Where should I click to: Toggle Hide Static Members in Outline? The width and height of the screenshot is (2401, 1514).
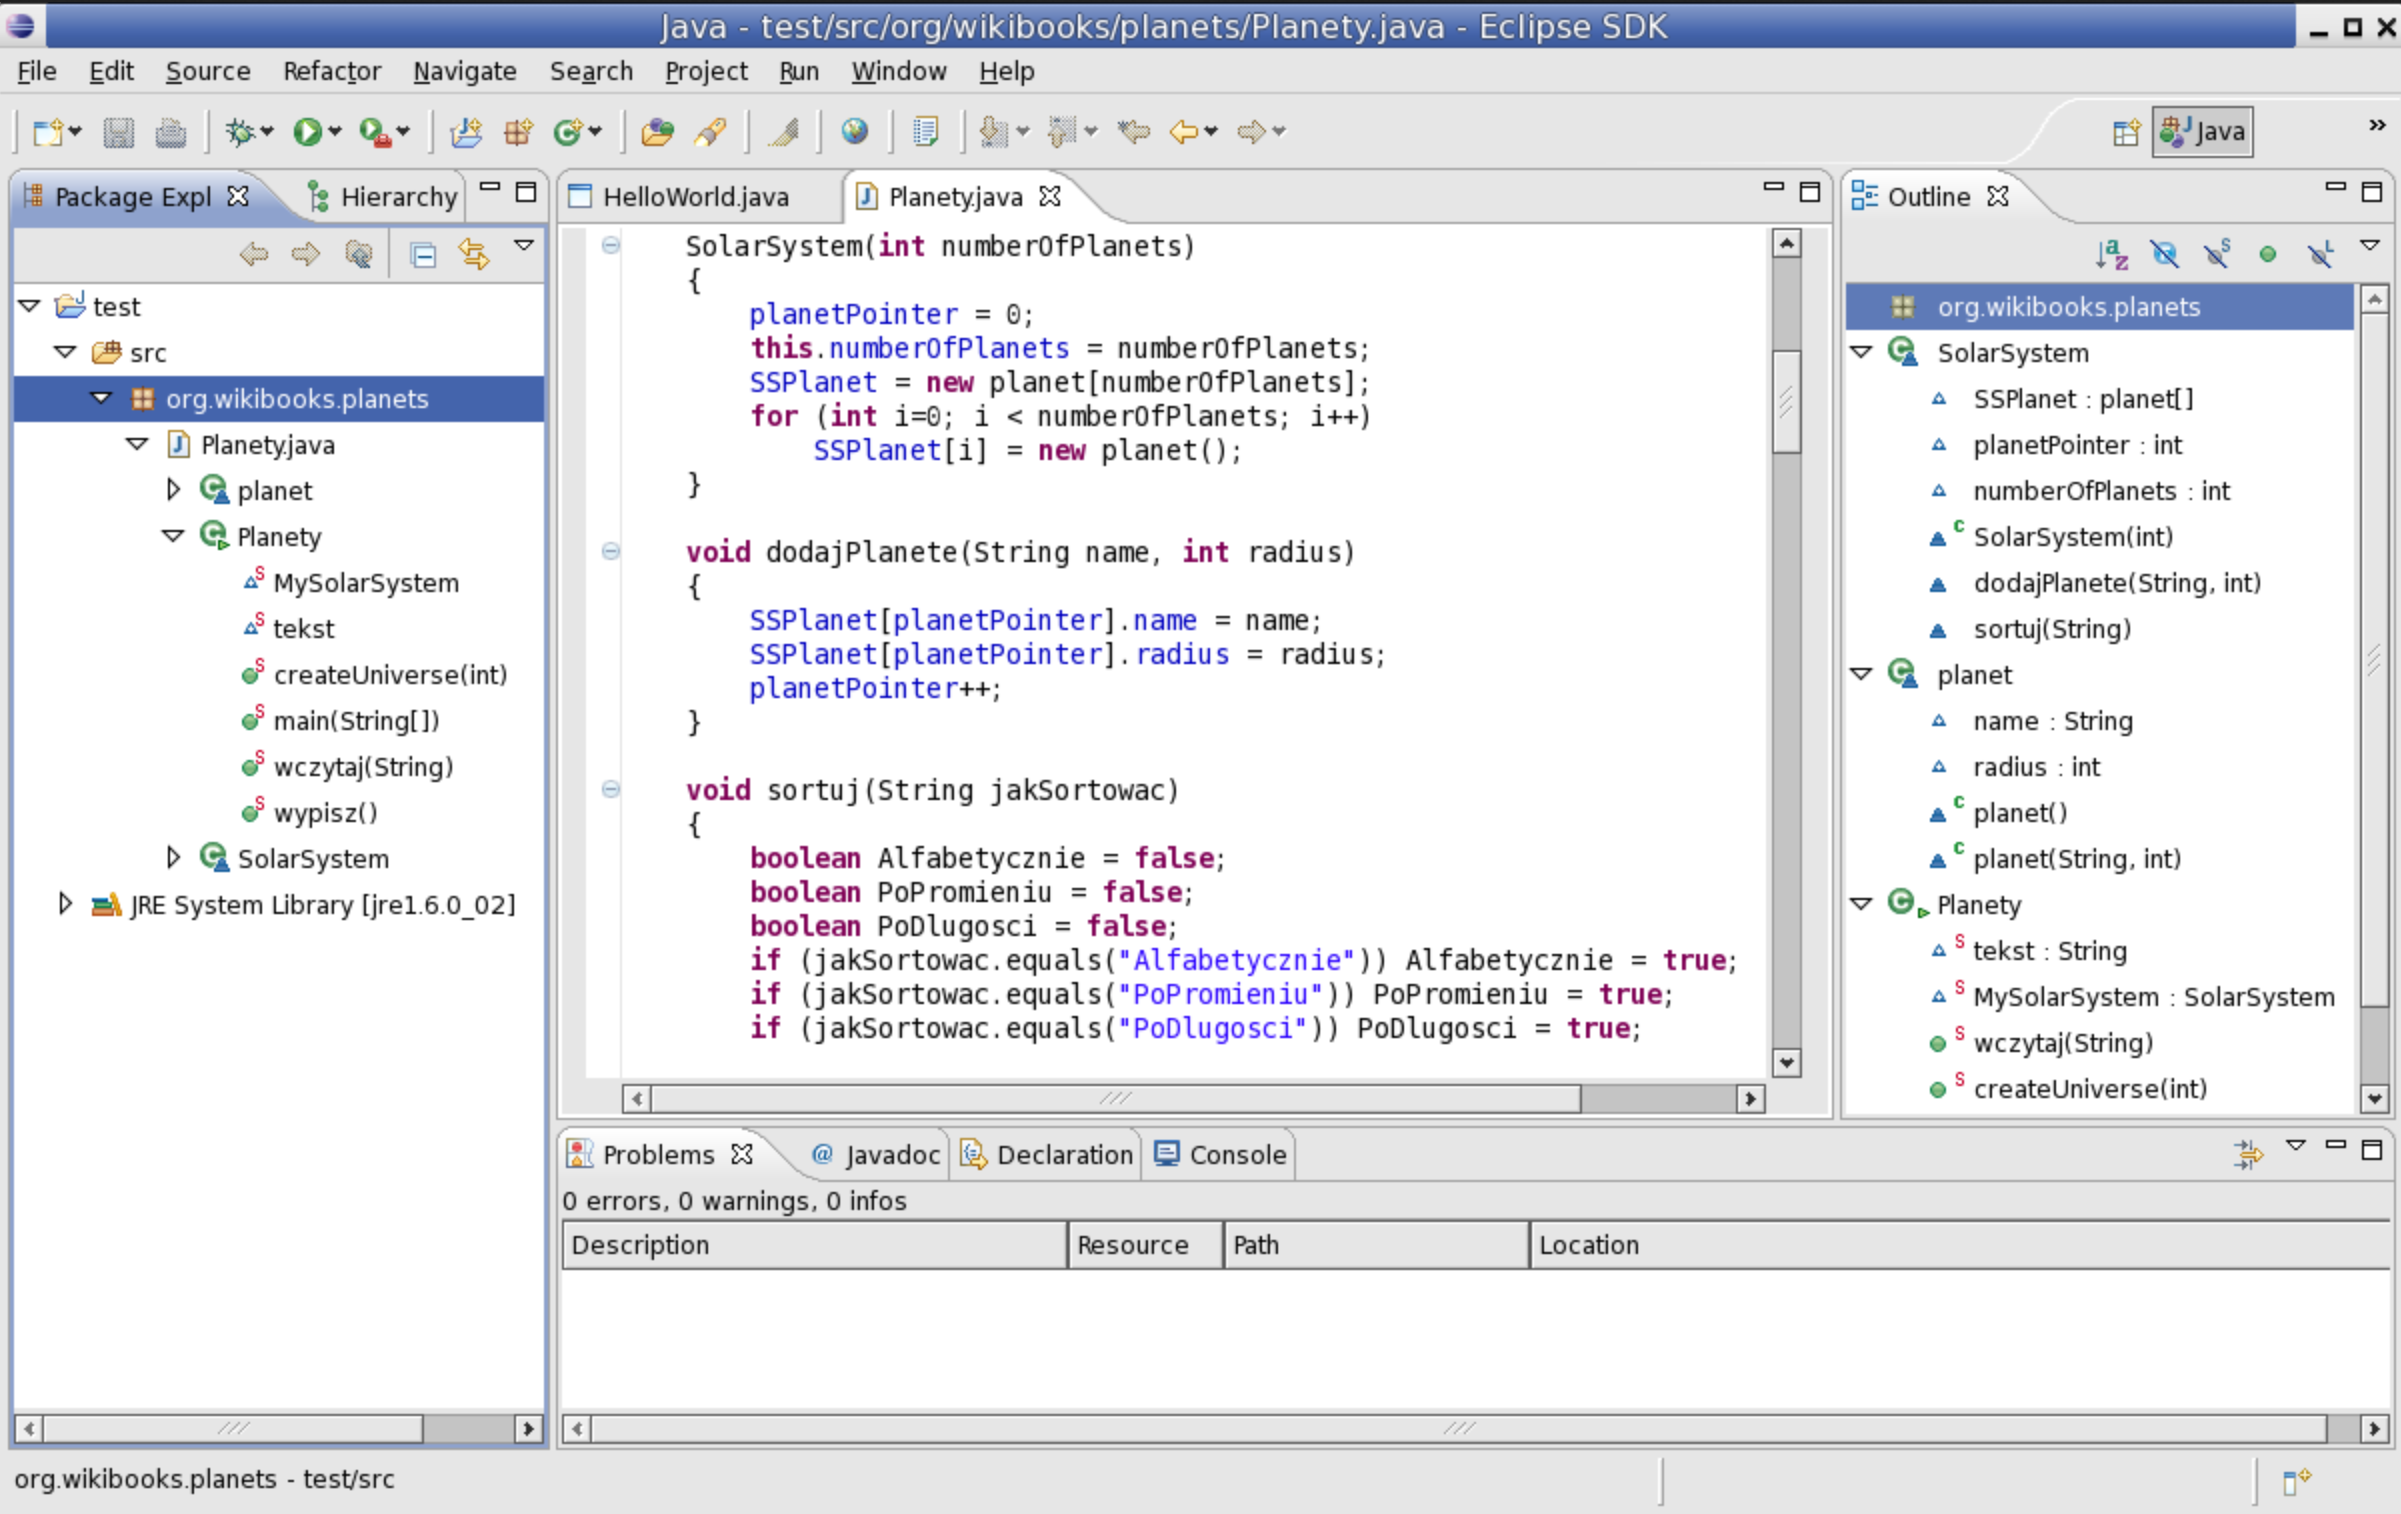coord(2217,255)
